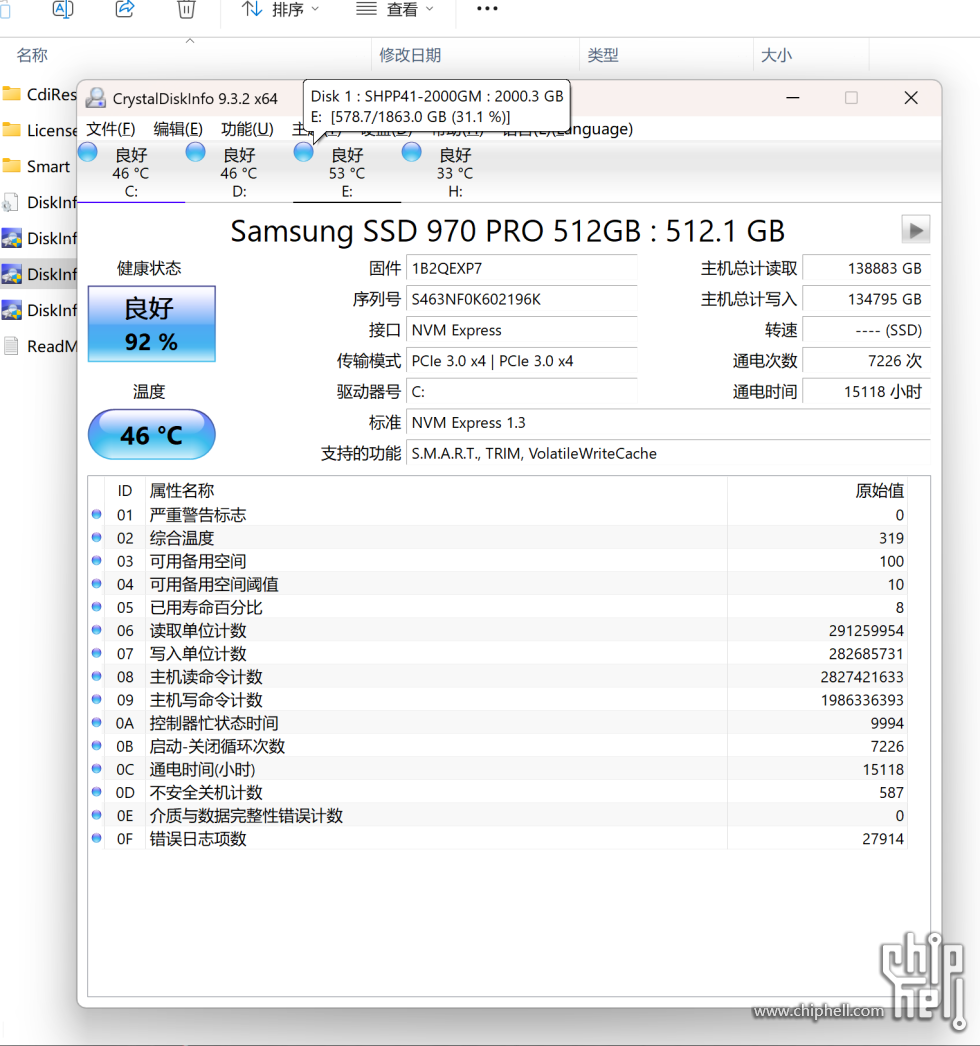
Task: Click the ReadMe file icon in Explorer
Action: [x=11, y=346]
